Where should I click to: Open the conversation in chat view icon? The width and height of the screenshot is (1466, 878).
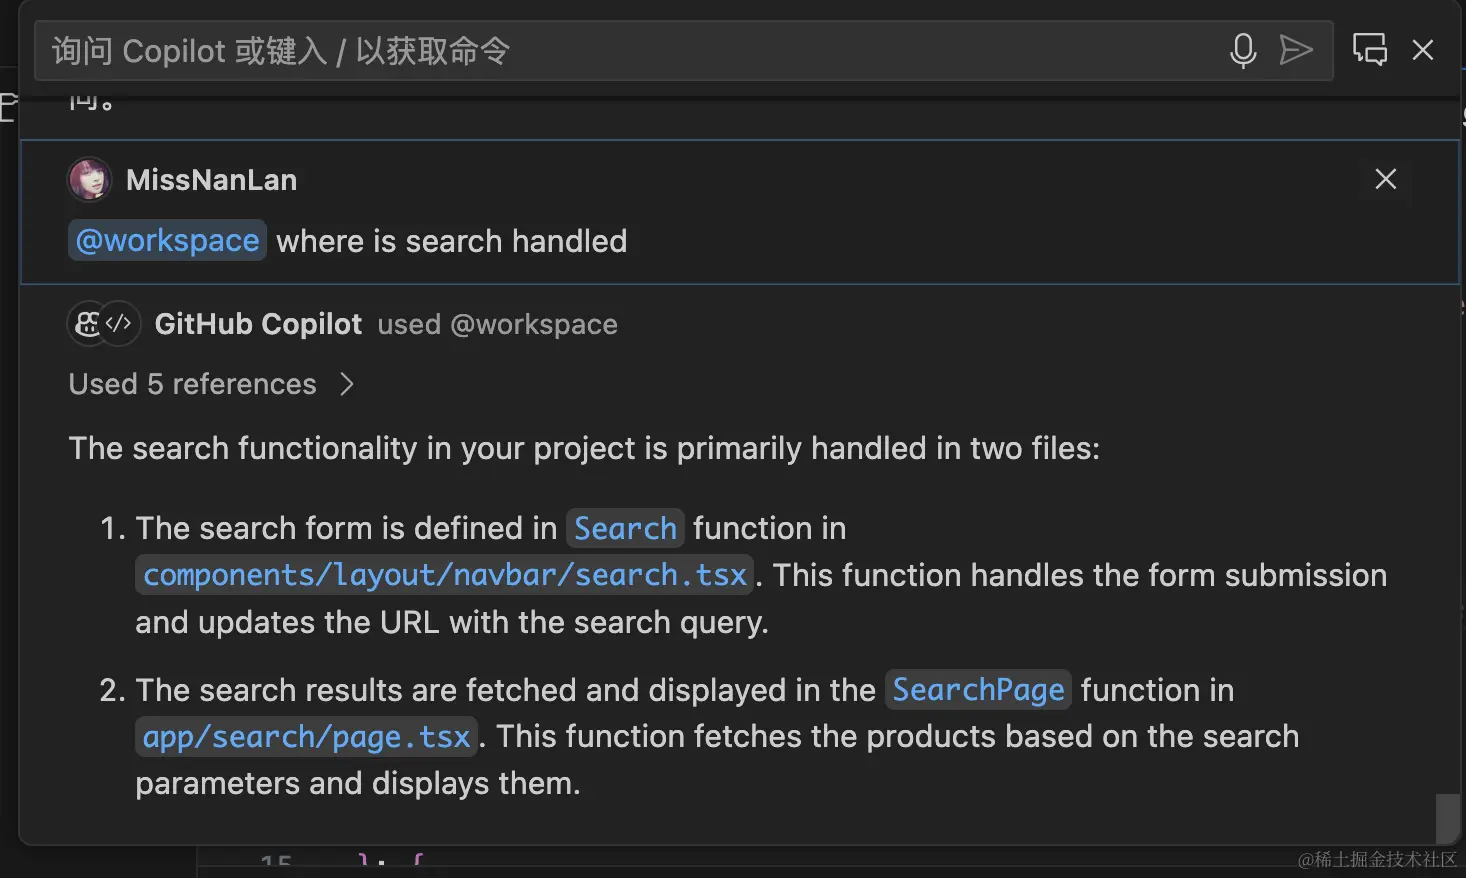pyautogui.click(x=1369, y=50)
